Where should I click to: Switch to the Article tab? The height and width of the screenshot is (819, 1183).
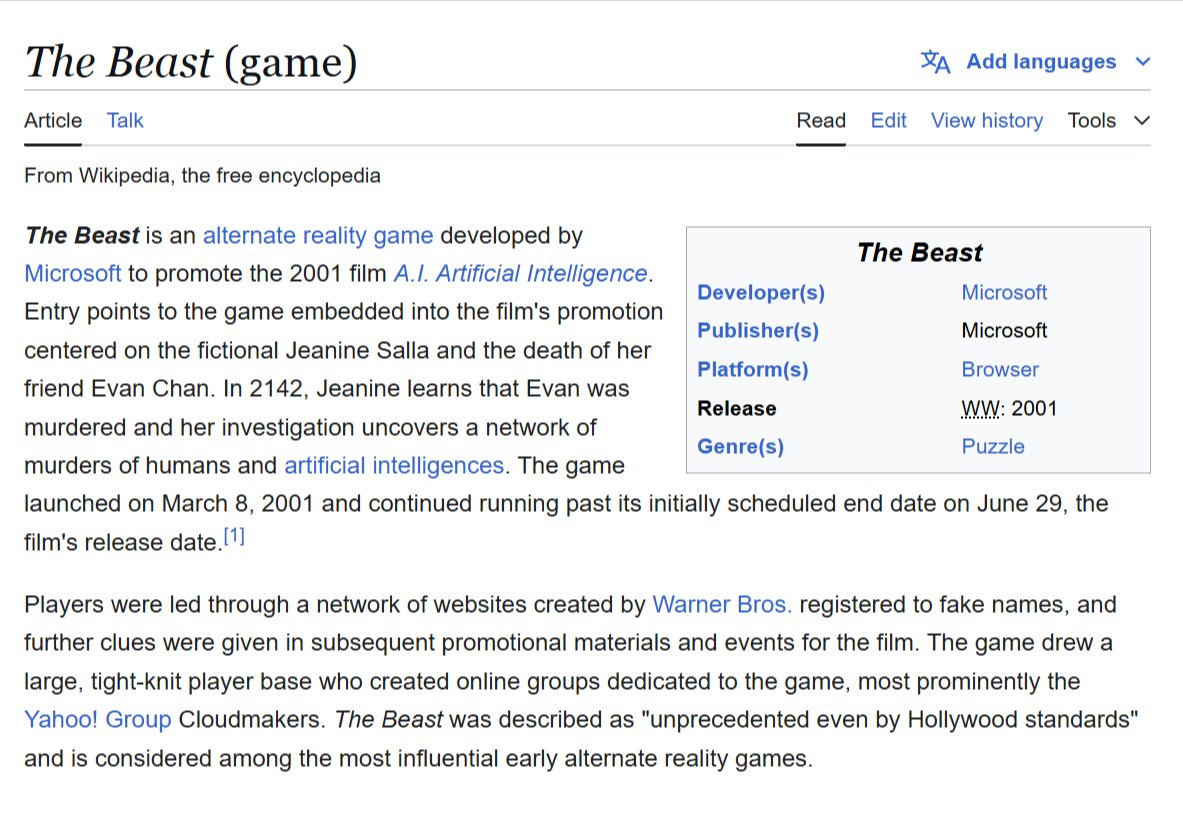53,121
